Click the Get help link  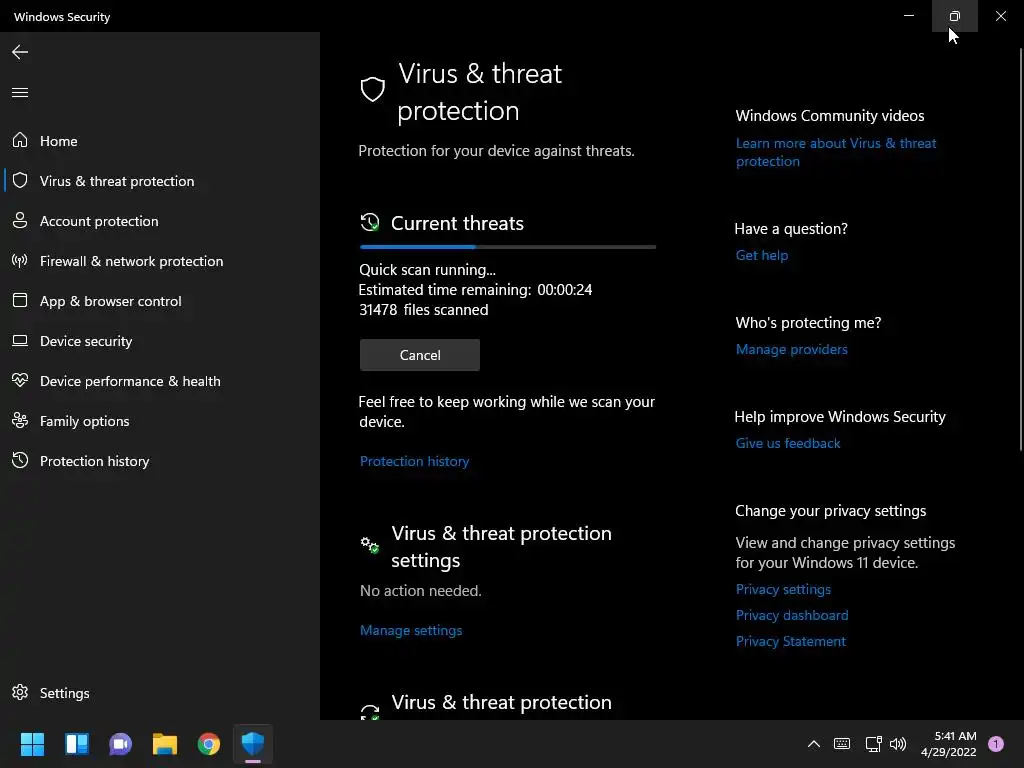tap(761, 255)
